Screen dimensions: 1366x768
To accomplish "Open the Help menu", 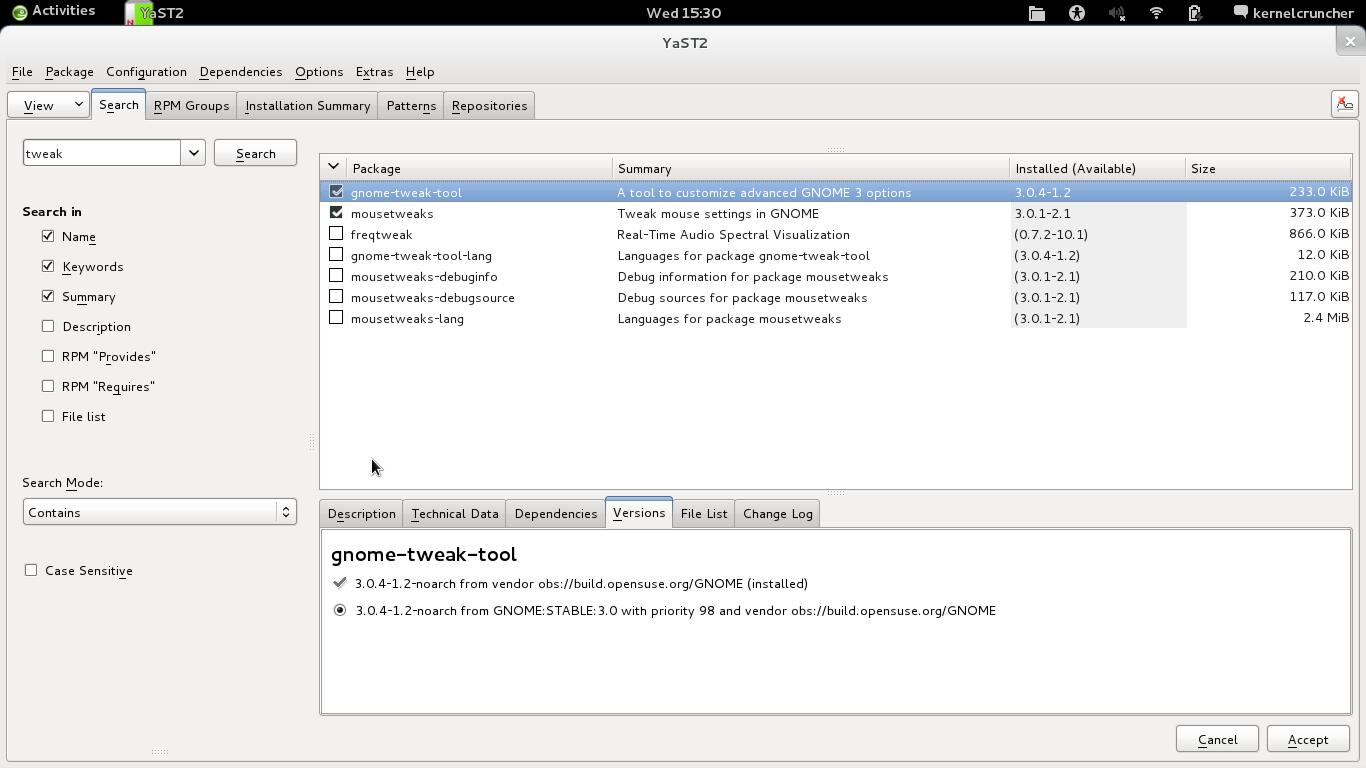I will click(420, 72).
